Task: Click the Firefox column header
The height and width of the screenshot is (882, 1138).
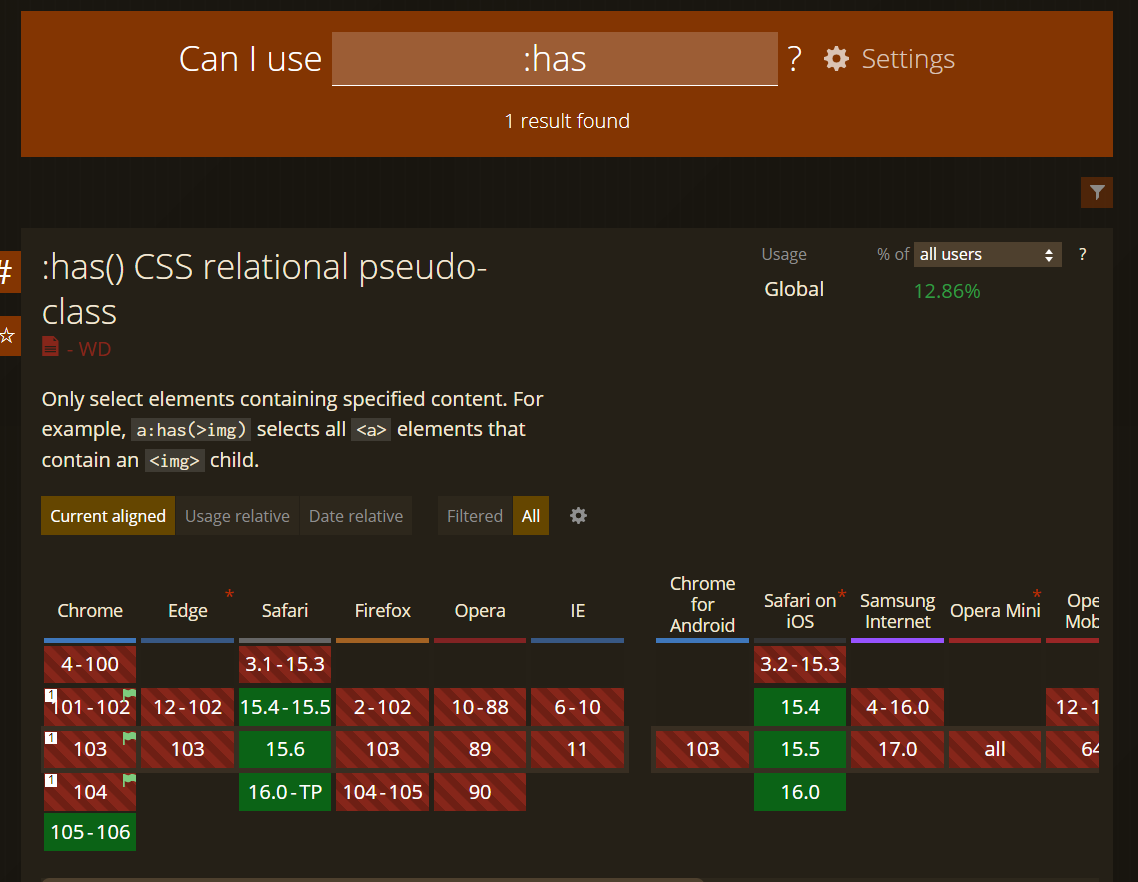Action: 382,611
